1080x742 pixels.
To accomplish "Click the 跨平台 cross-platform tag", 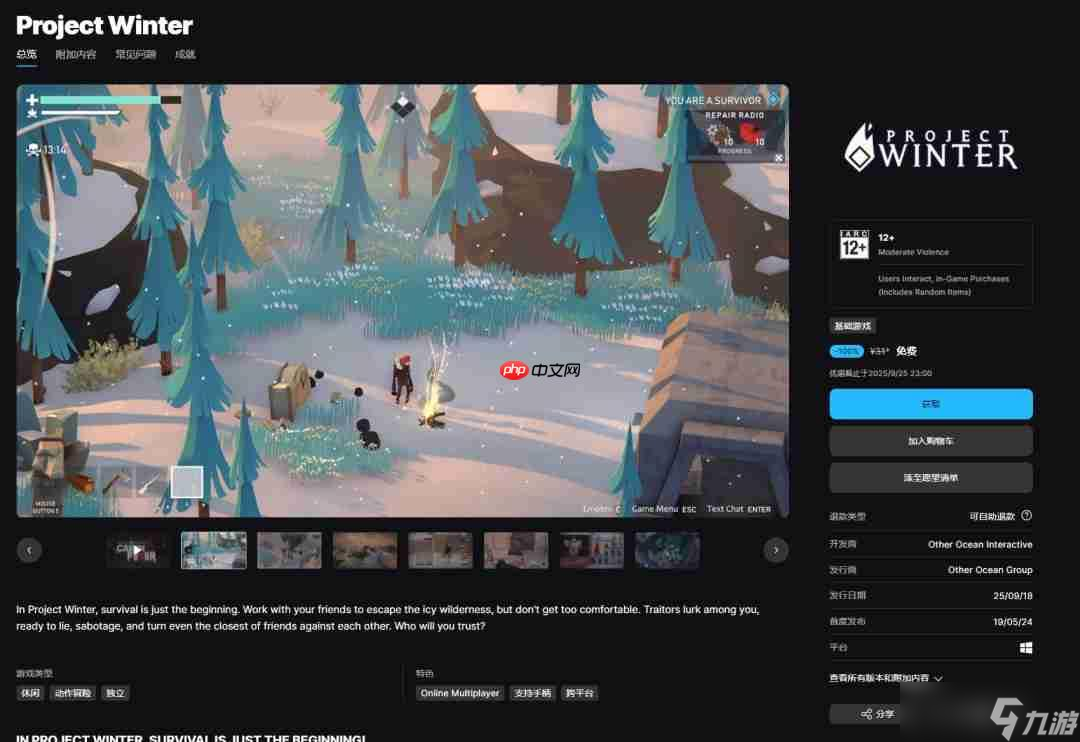I will point(579,693).
